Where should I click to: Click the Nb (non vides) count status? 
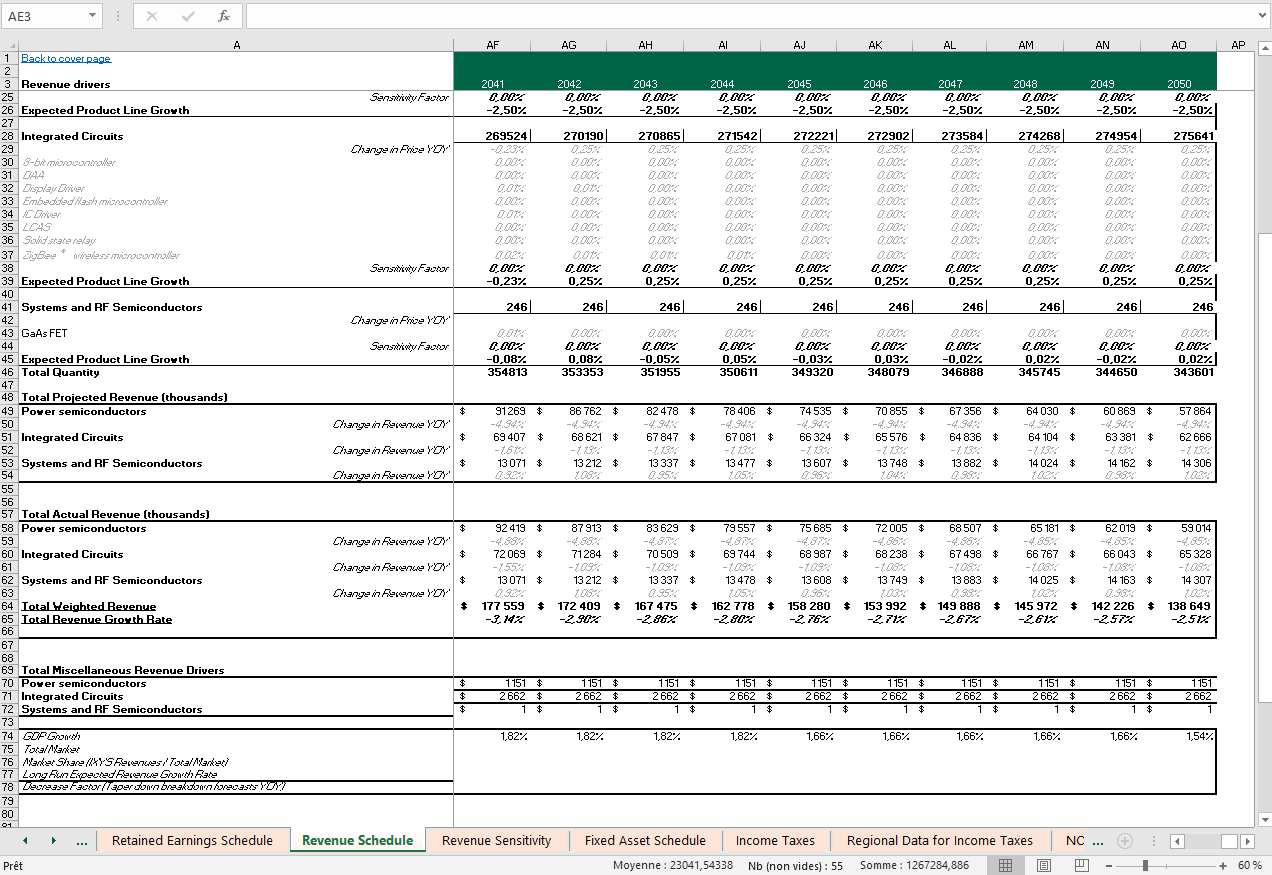796,866
